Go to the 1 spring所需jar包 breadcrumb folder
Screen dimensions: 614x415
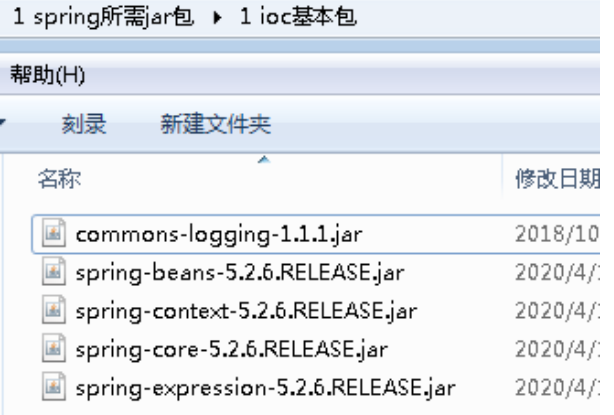(104, 18)
